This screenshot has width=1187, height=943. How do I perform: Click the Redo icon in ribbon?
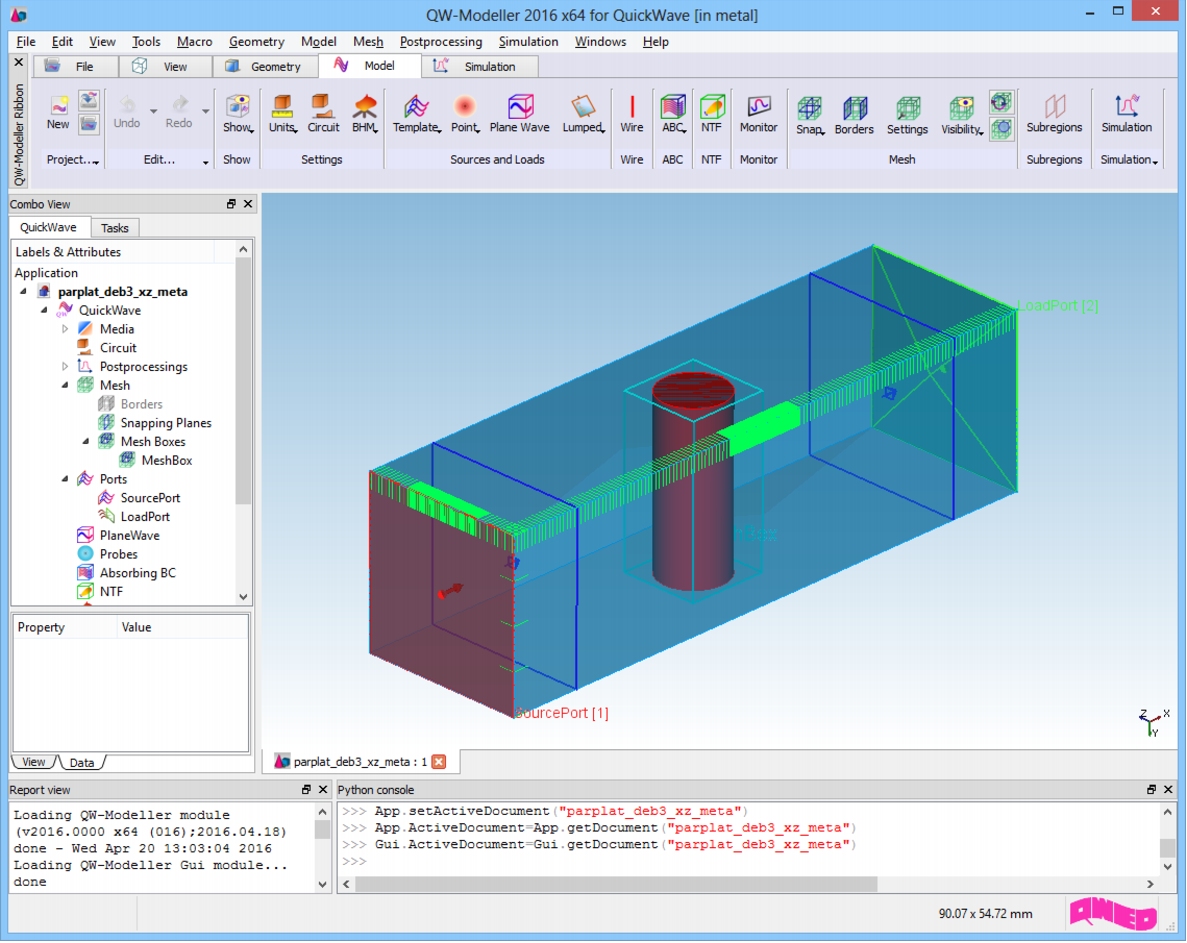pos(179,104)
